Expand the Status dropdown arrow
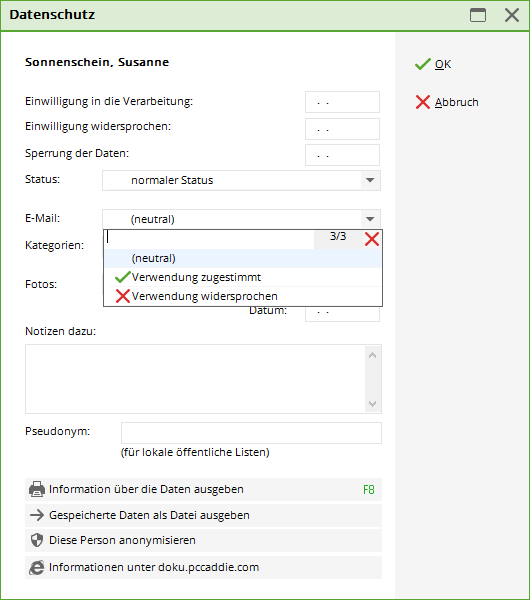The height and width of the screenshot is (600, 530). click(x=370, y=180)
